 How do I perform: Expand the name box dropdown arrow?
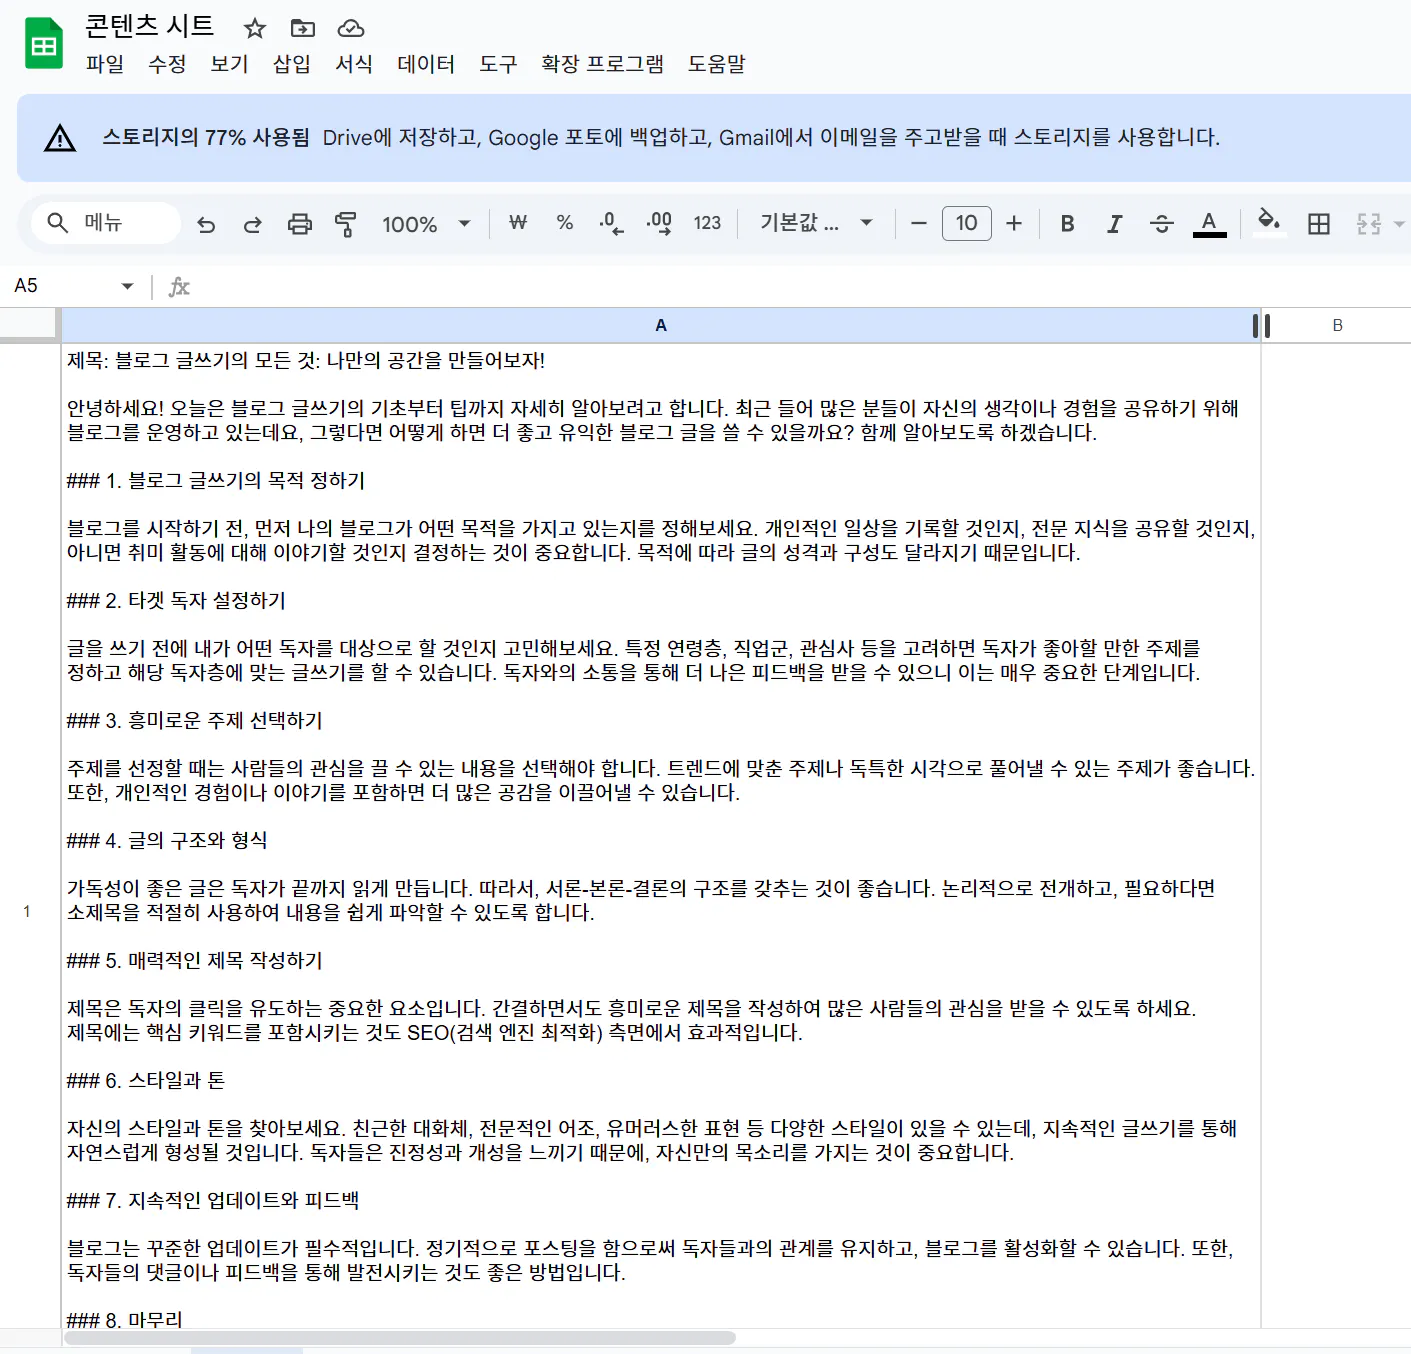pyautogui.click(x=127, y=286)
